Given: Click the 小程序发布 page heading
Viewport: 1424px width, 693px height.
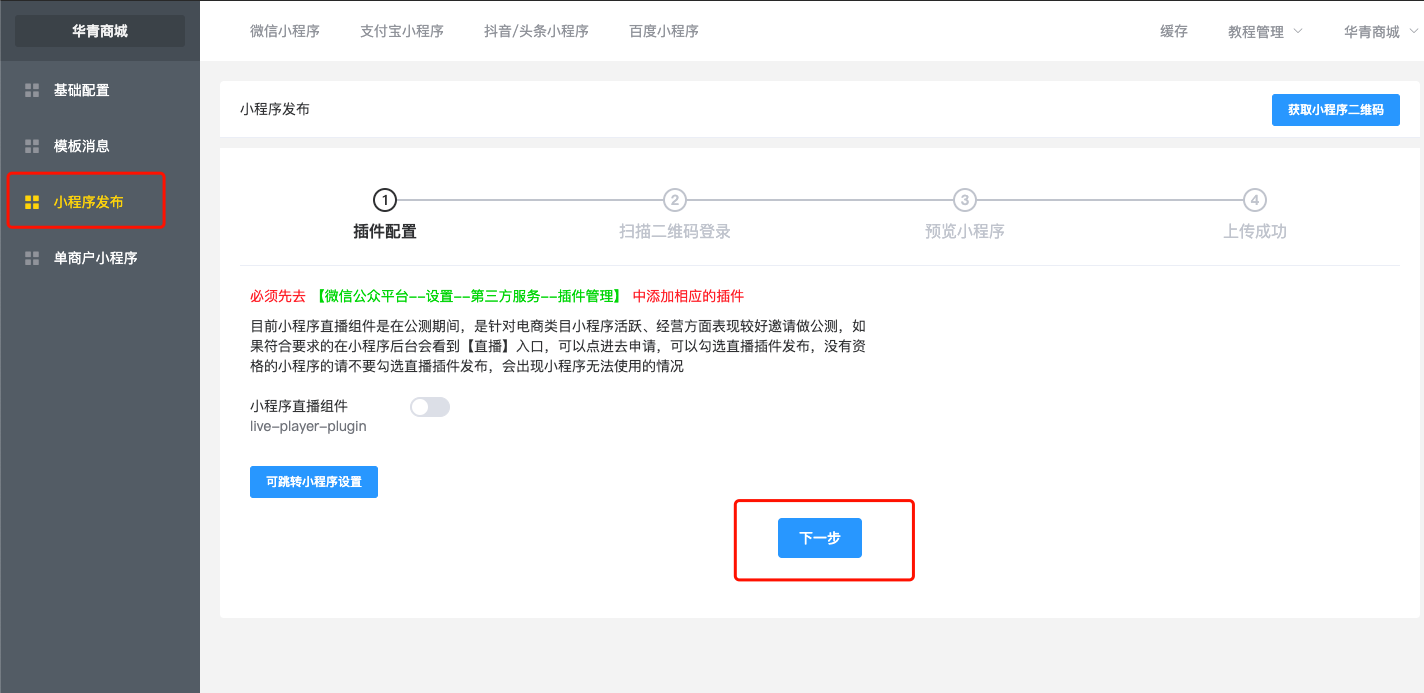Looking at the screenshot, I should click(x=275, y=109).
